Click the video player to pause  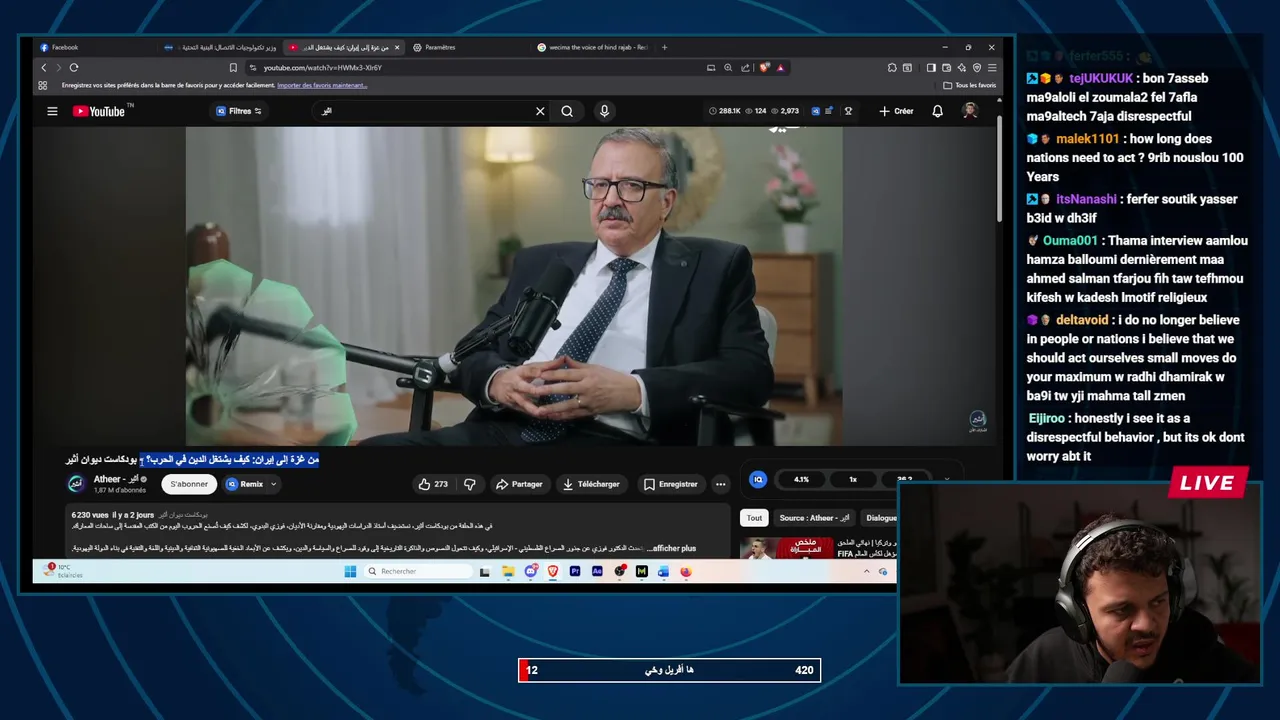(513, 286)
